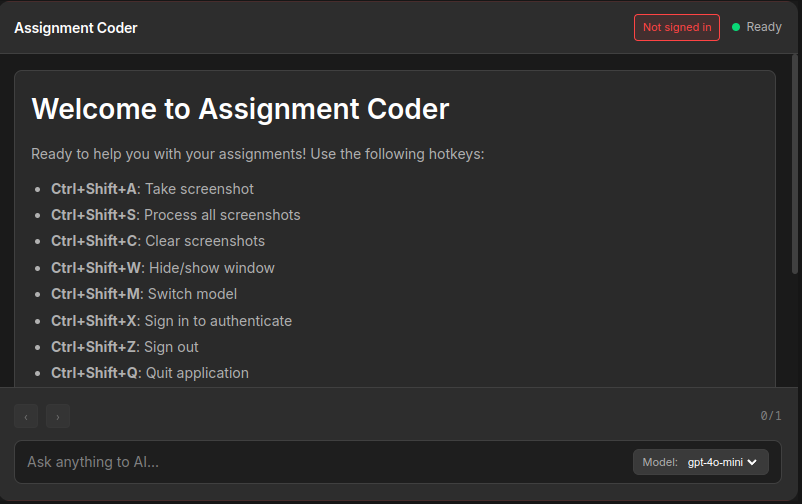Click the Ctrl+Shift+W: Hide/show window line
This screenshot has height=504, width=802.
point(163,268)
